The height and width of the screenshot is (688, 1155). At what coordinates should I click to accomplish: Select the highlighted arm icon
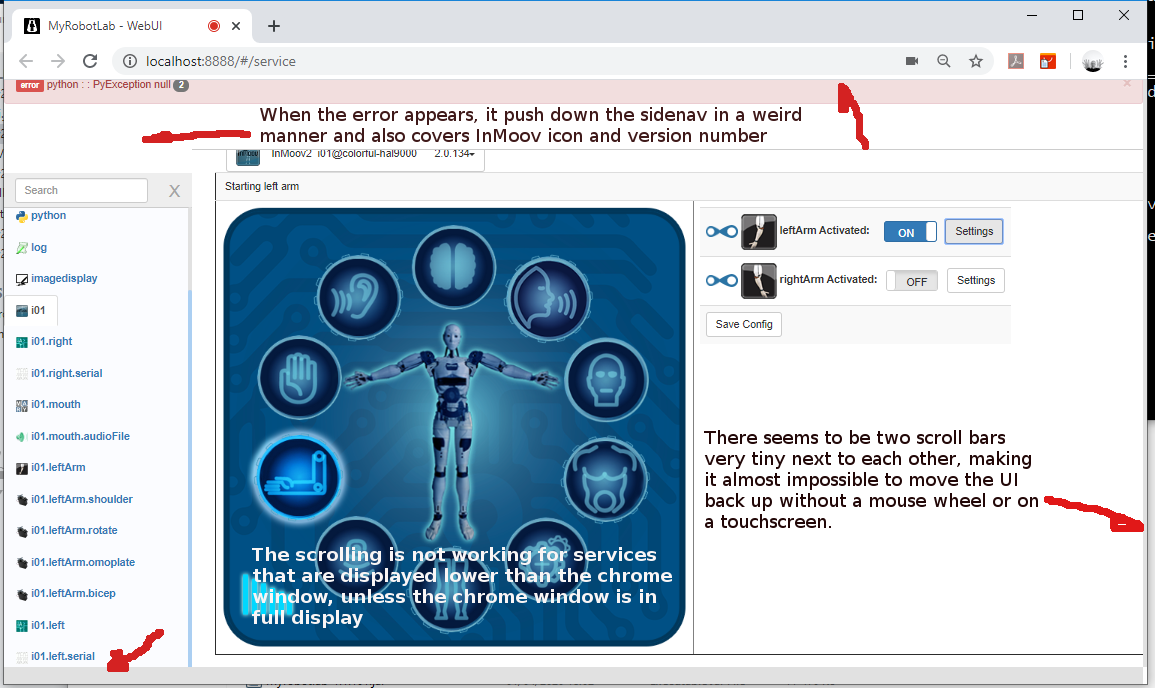[x=298, y=477]
